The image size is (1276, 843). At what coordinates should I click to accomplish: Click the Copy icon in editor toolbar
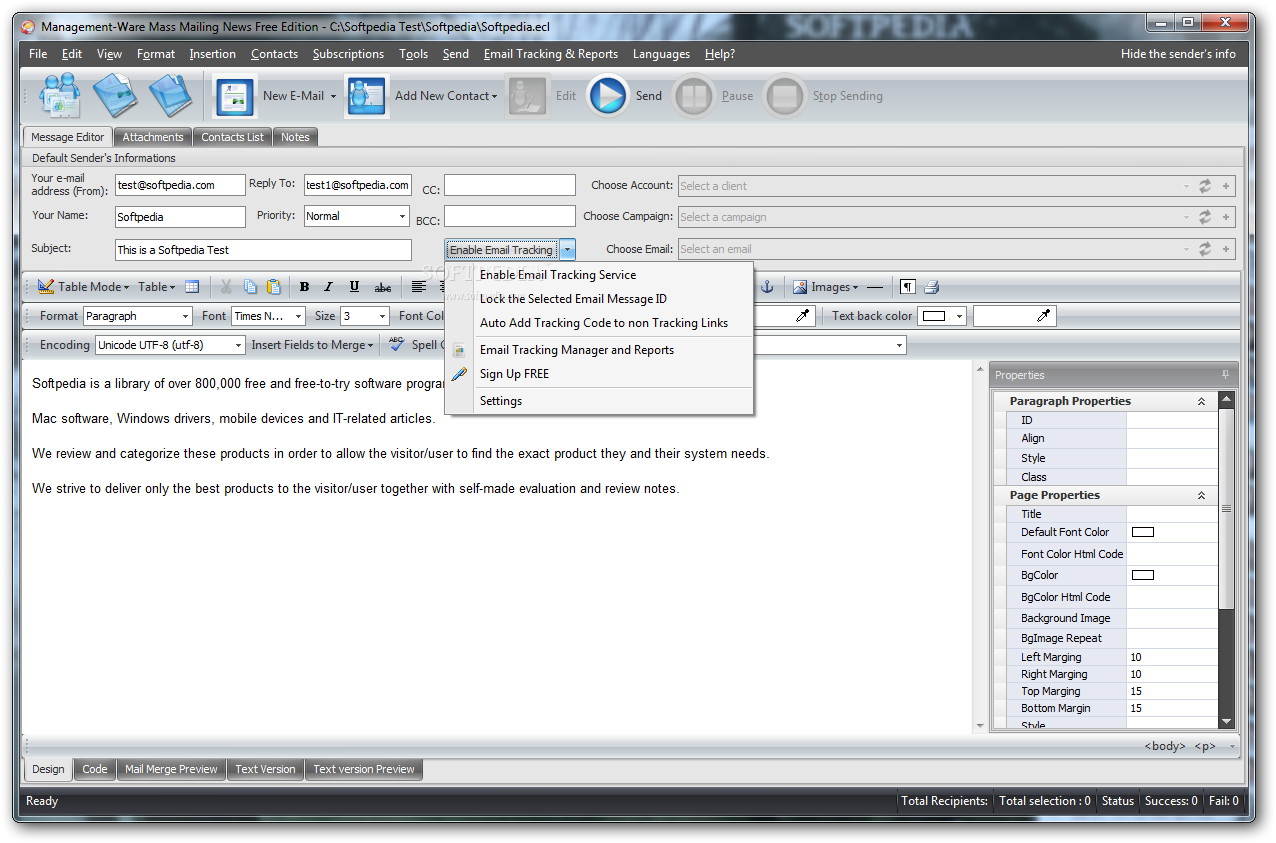pos(250,287)
